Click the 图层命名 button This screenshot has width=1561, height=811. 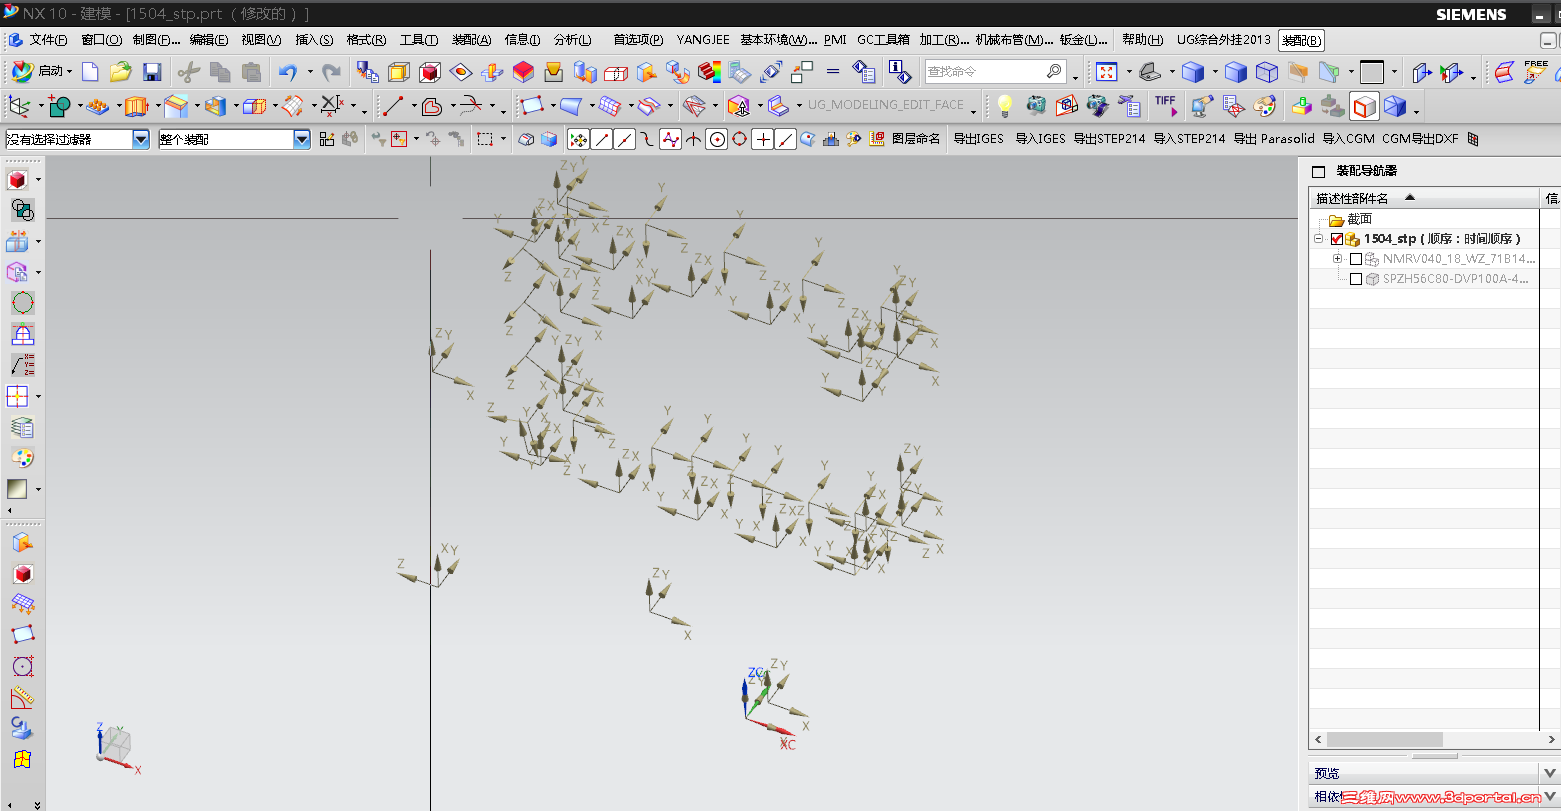(x=915, y=139)
